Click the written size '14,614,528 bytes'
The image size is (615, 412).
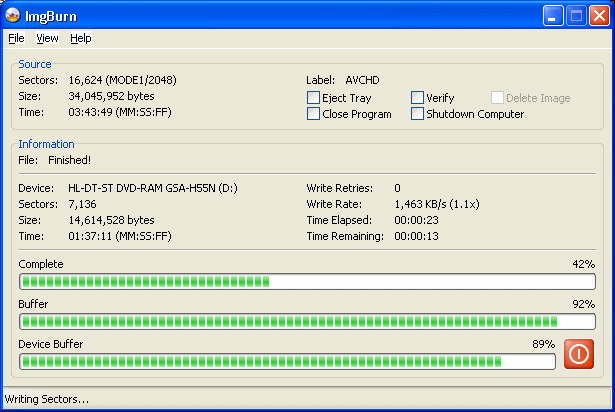click(x=111, y=220)
